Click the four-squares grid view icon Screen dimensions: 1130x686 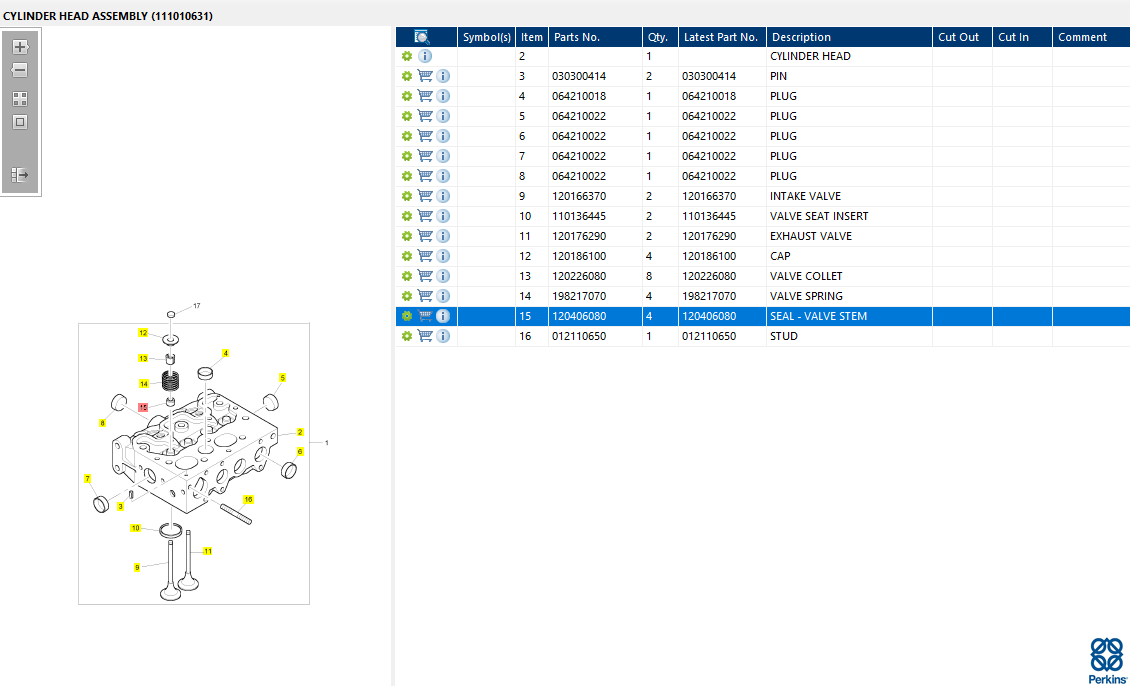coord(20,99)
